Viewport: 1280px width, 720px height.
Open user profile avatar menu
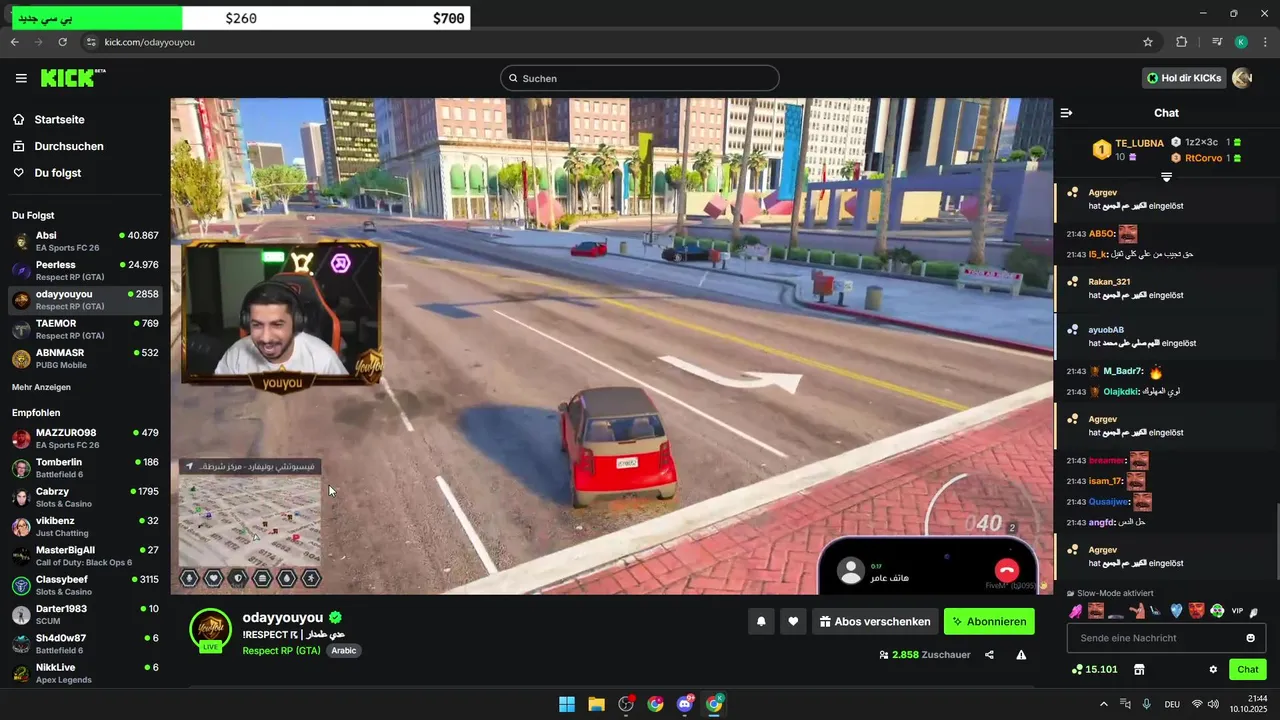point(1242,78)
